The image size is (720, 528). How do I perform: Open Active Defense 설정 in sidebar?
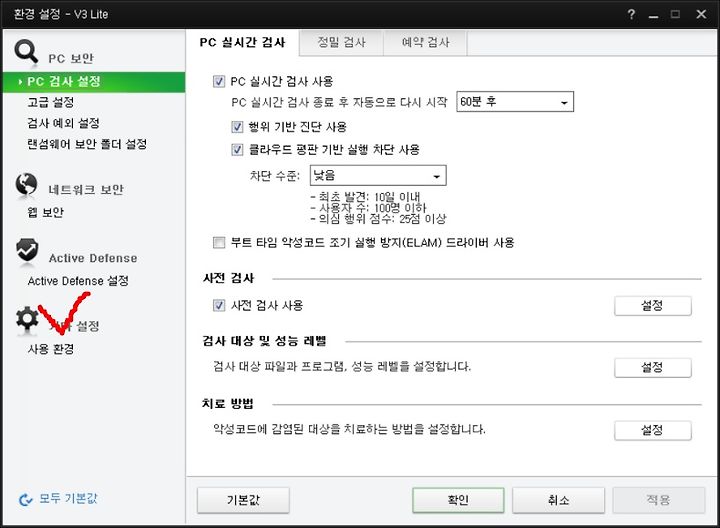click(78, 281)
